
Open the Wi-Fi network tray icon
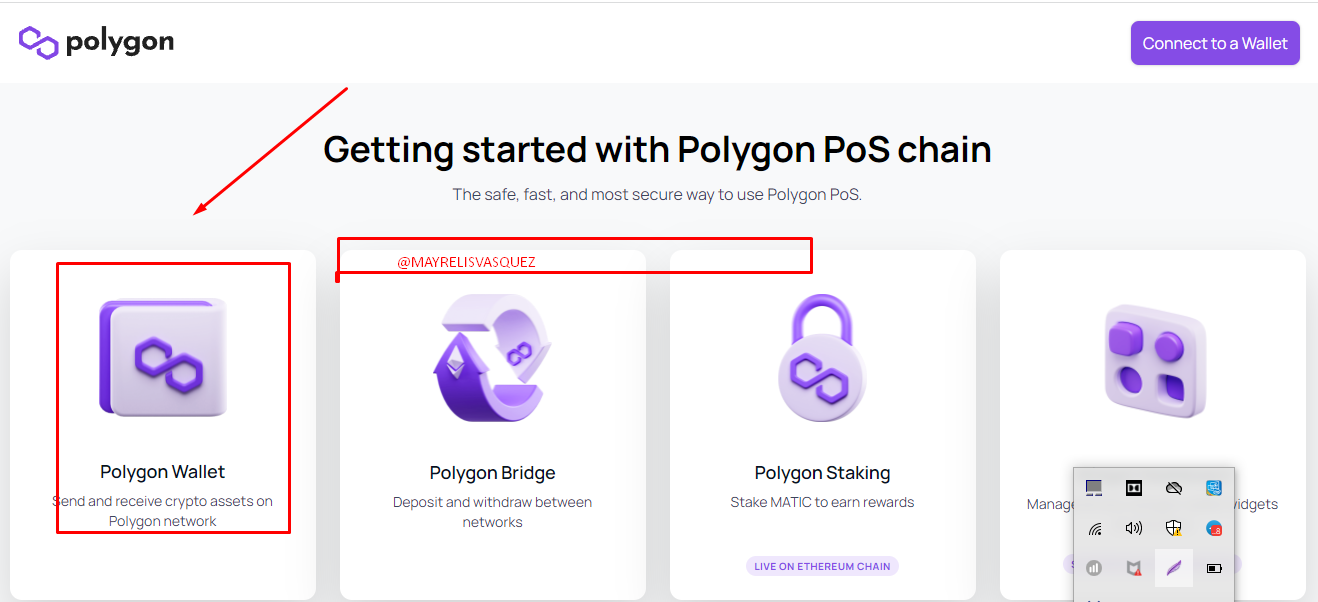point(1094,528)
